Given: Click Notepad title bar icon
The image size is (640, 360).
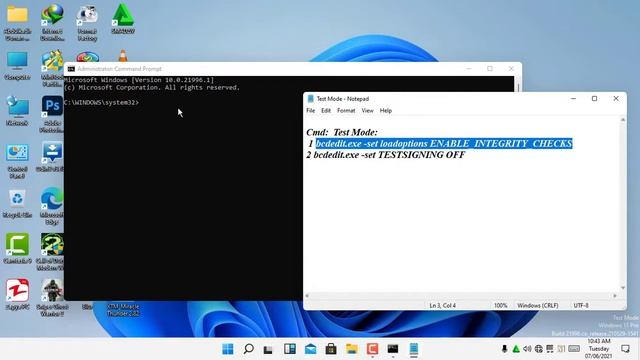Looking at the screenshot, I should point(310,99).
